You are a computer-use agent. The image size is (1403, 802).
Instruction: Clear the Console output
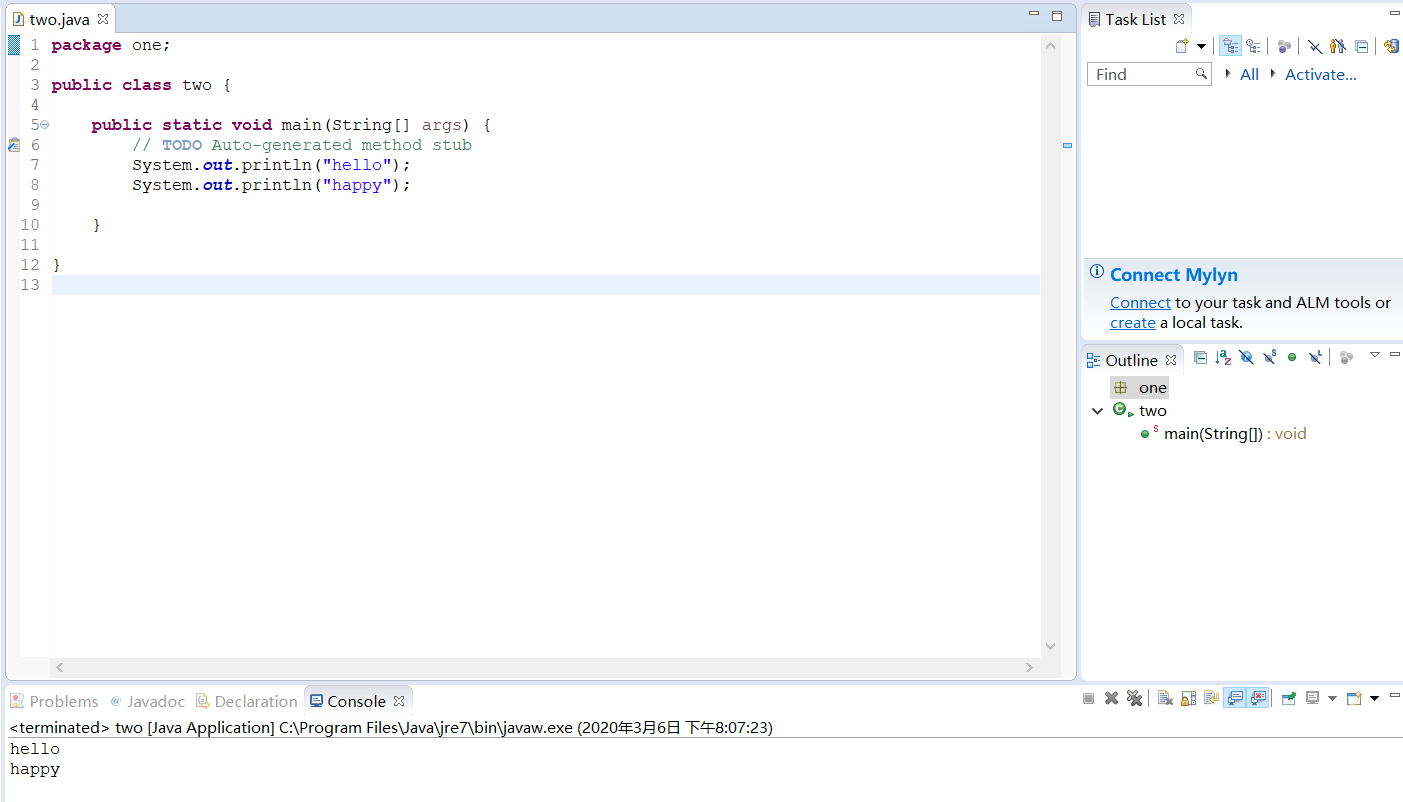tap(1165, 698)
